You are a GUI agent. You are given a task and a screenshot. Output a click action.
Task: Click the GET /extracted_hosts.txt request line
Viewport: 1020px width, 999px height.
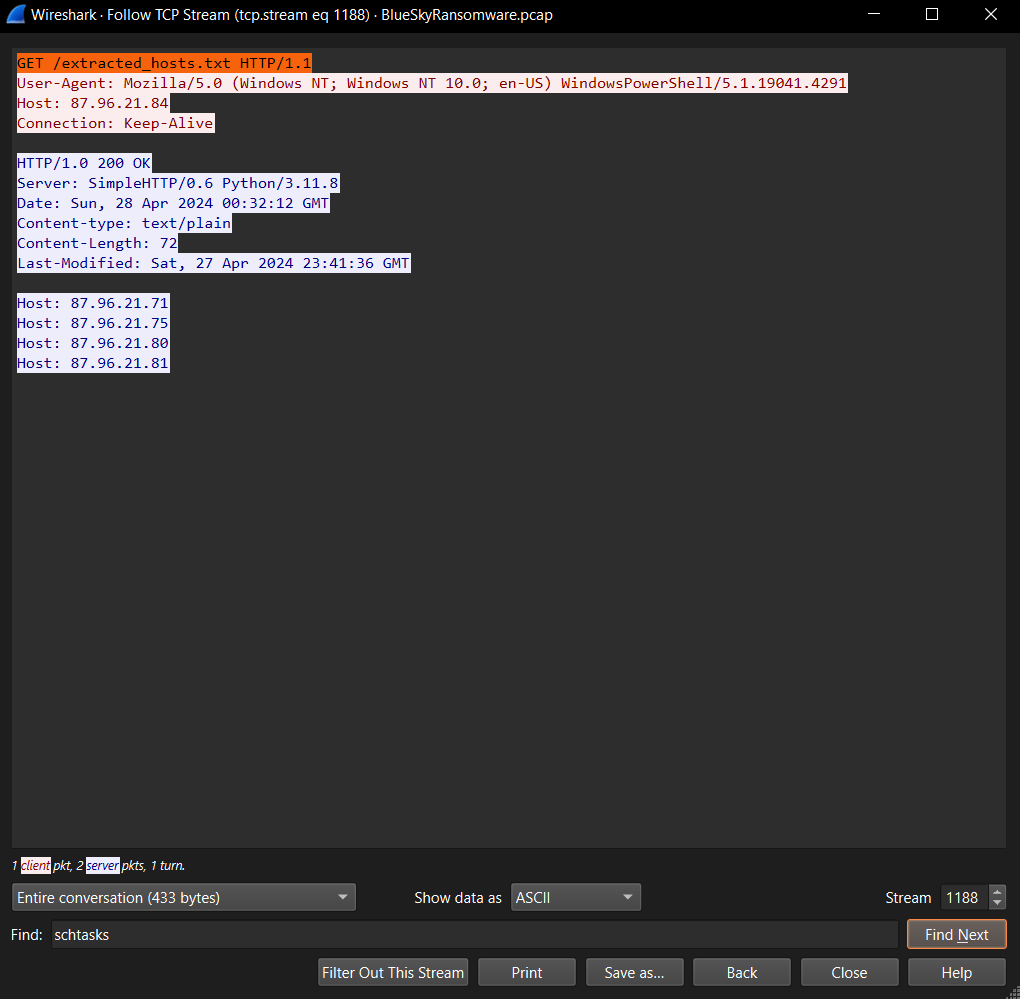coord(164,63)
